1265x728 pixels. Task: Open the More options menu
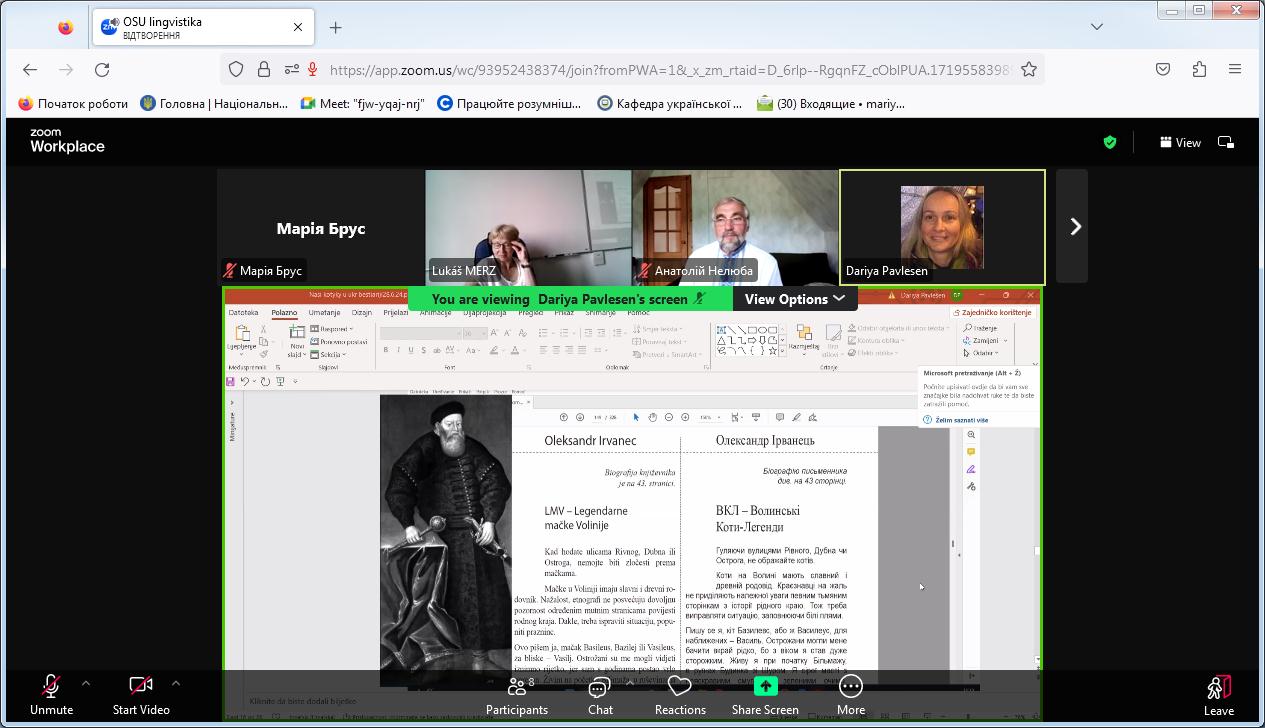[851, 687]
